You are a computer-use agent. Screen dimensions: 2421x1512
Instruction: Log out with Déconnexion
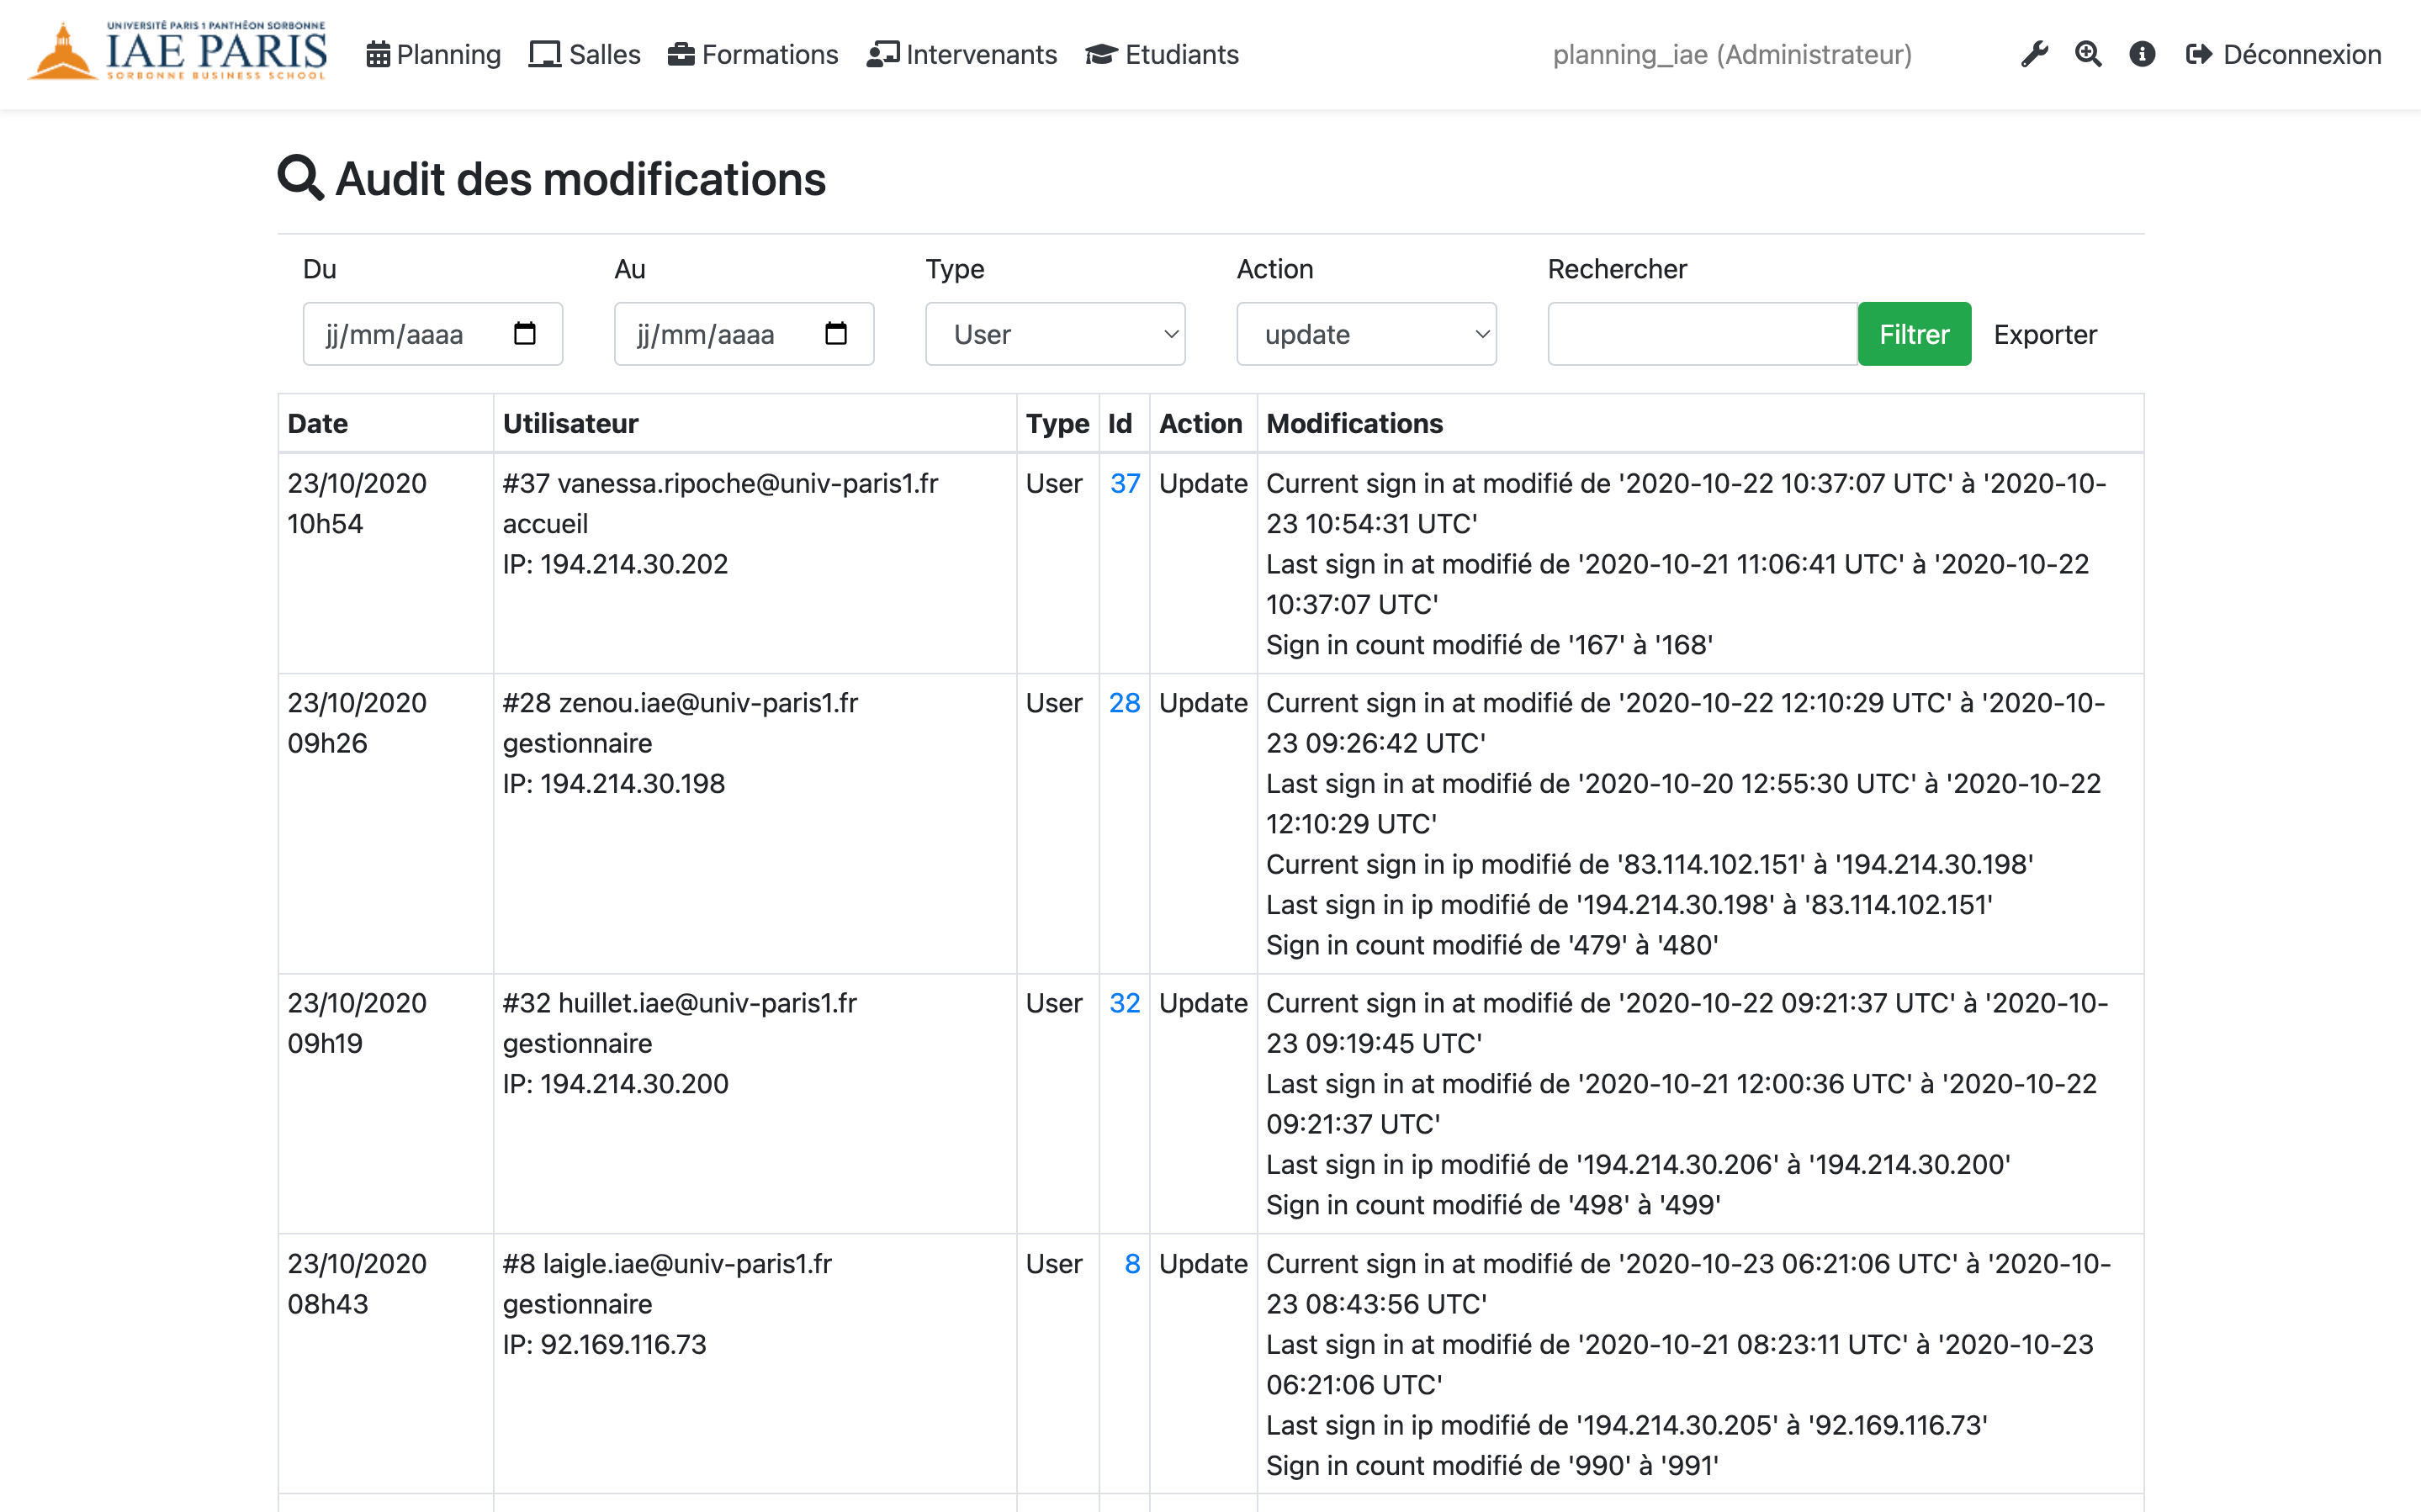pyautogui.click(x=2283, y=54)
